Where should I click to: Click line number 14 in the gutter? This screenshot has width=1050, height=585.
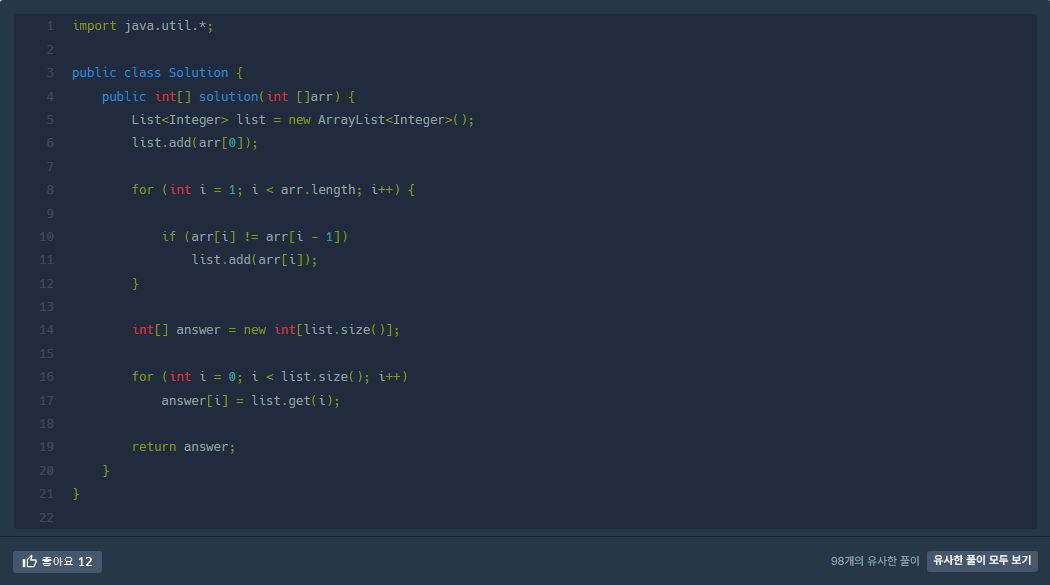pyautogui.click(x=46, y=330)
